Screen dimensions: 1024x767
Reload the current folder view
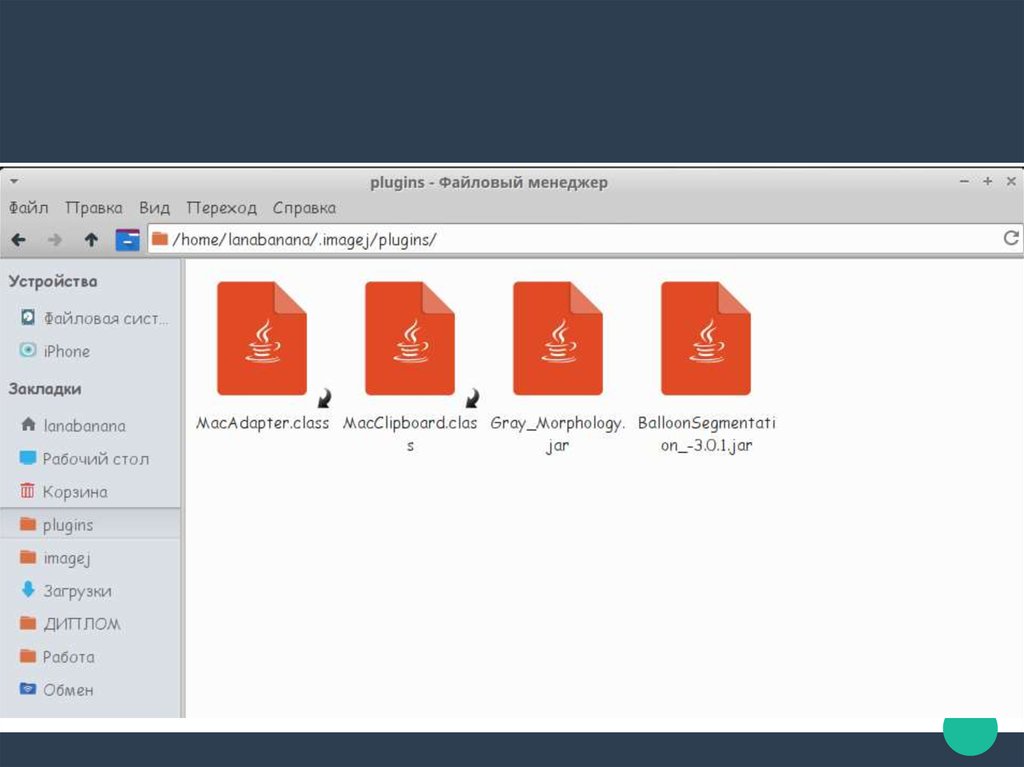click(1010, 239)
